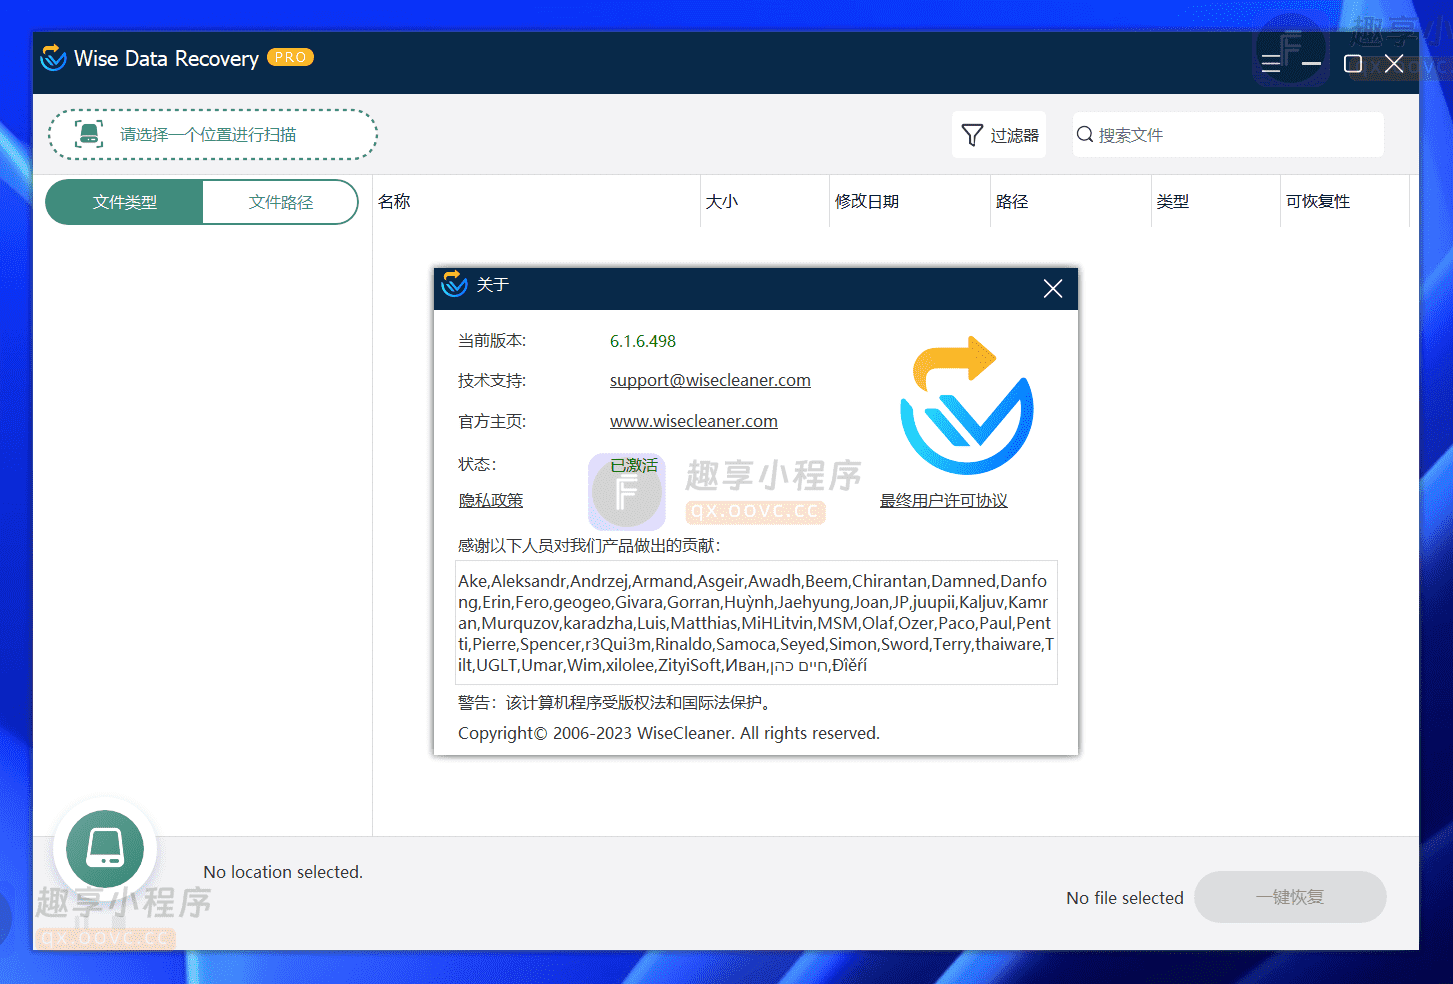Minimize the Wise Data Recovery window
This screenshot has width=1453, height=984.
[1312, 64]
